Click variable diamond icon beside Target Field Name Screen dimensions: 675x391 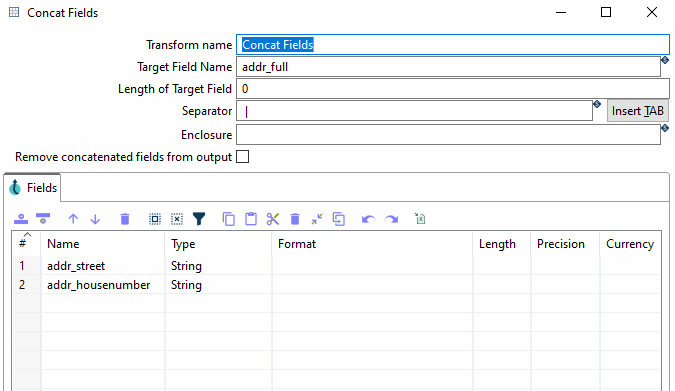pos(665,60)
